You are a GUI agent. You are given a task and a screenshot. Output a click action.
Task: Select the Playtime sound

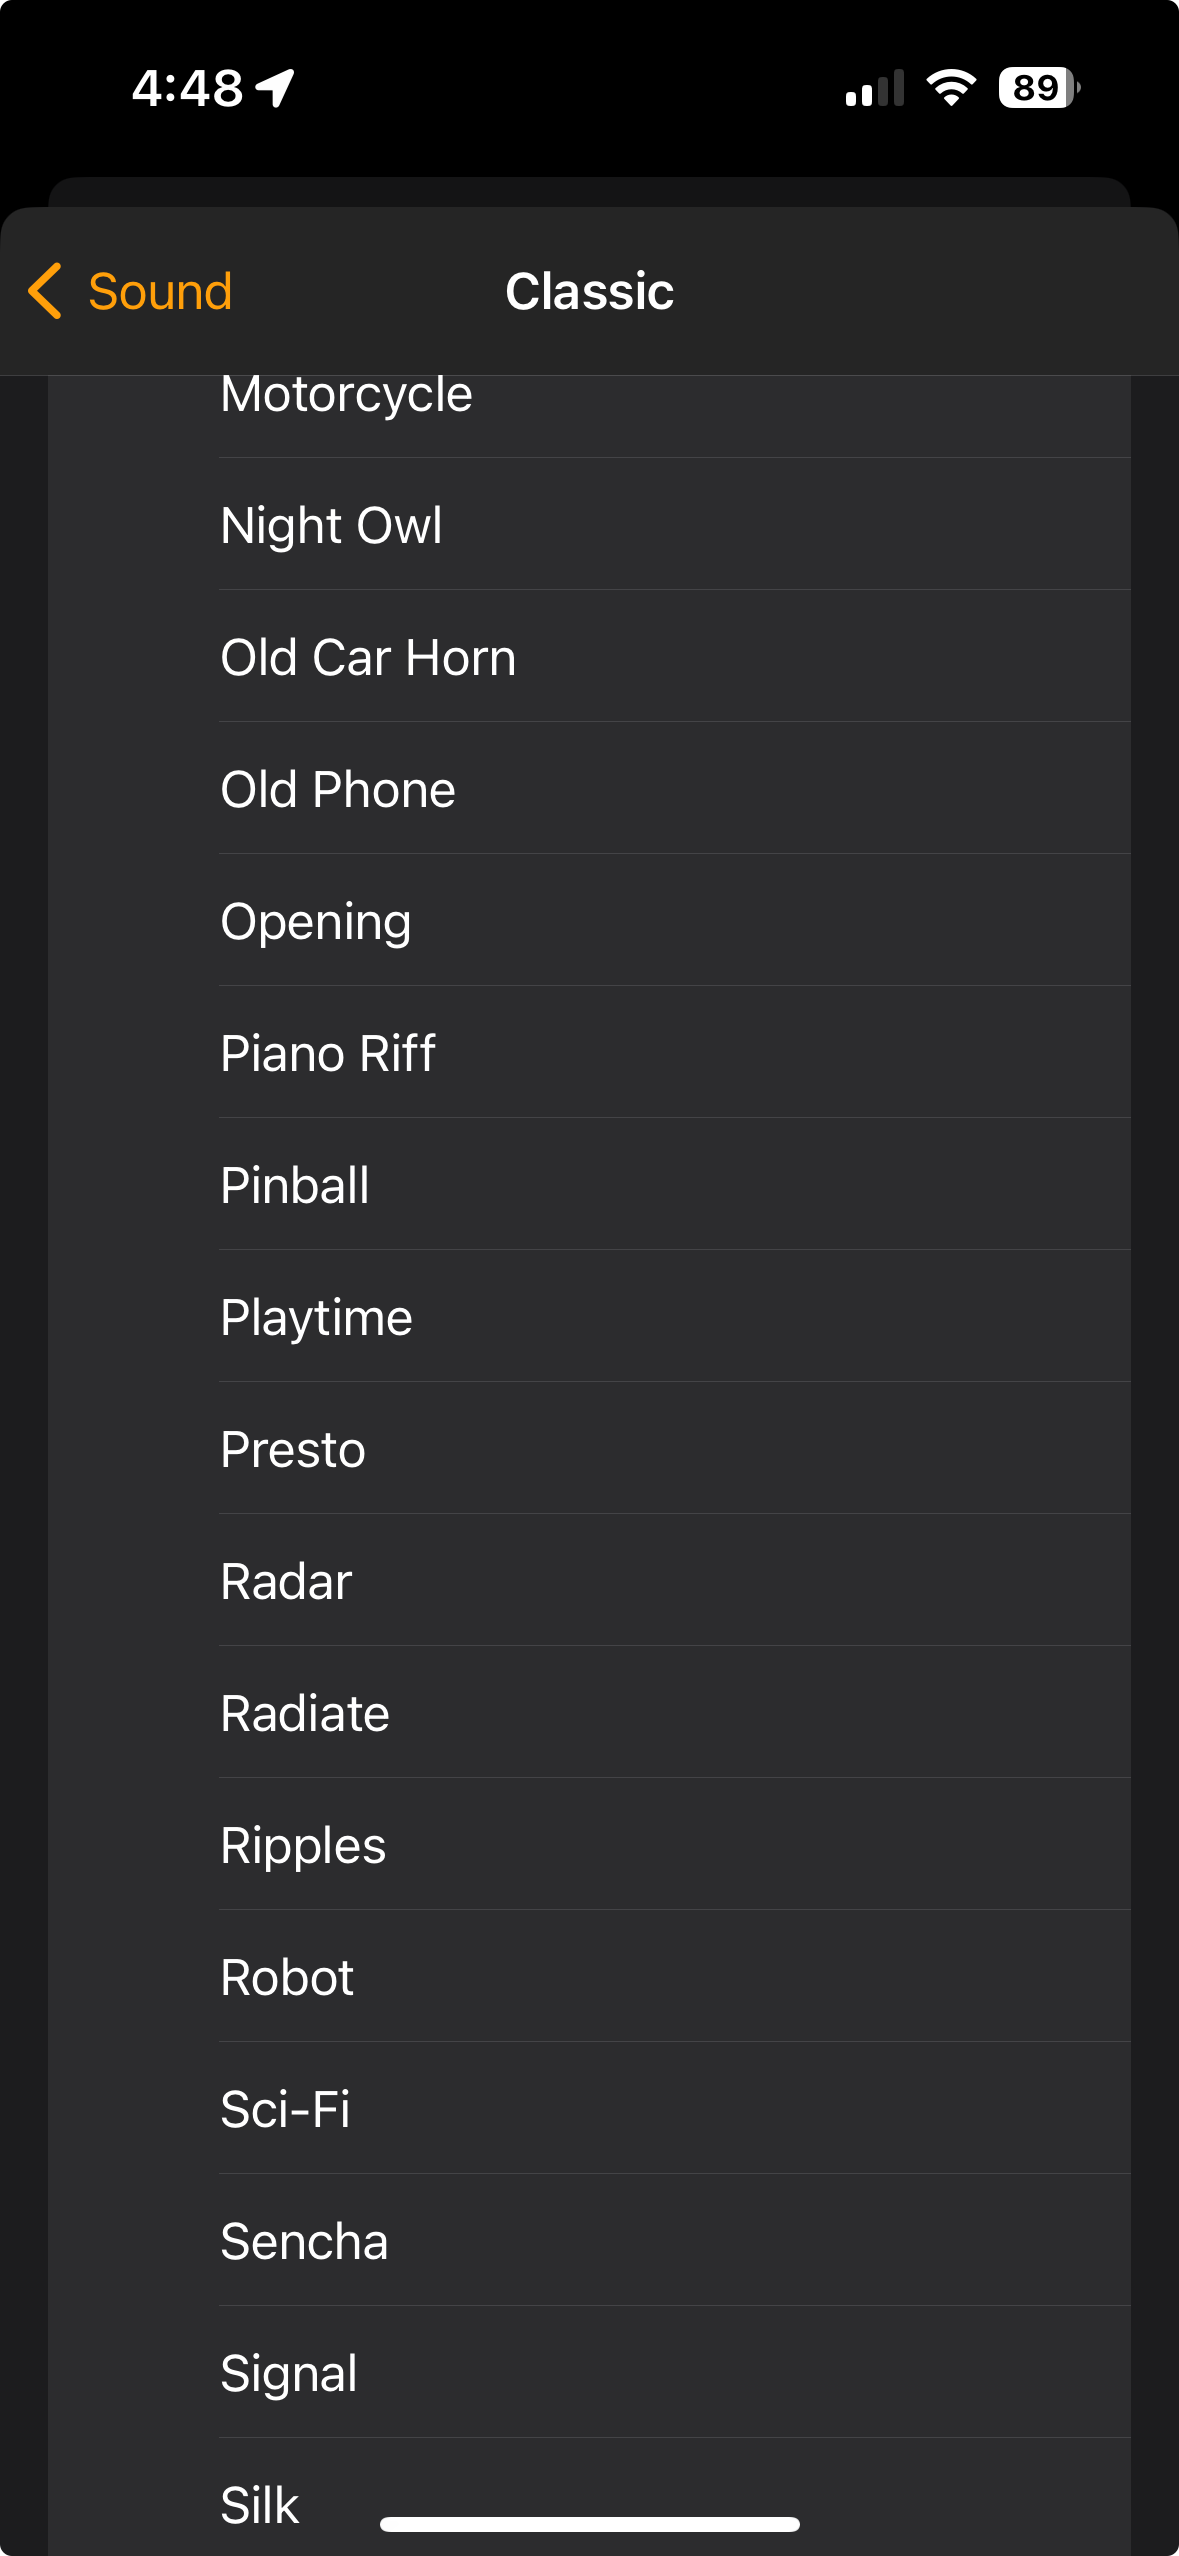316,1317
